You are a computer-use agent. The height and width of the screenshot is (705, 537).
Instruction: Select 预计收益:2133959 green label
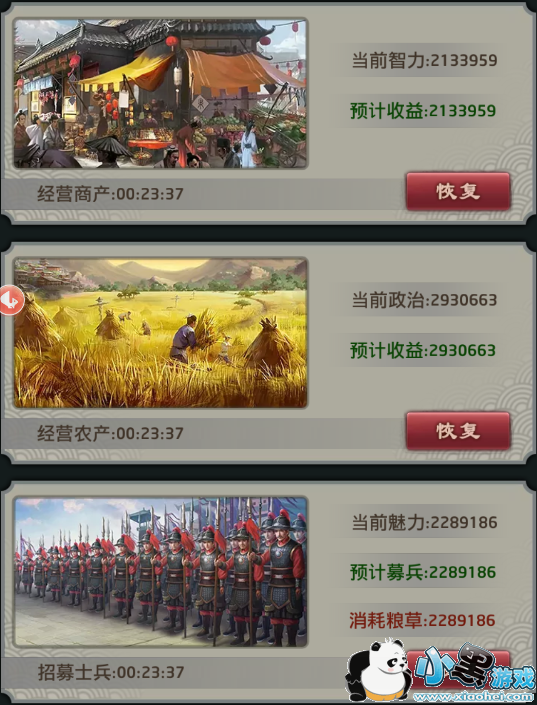[x=423, y=111]
